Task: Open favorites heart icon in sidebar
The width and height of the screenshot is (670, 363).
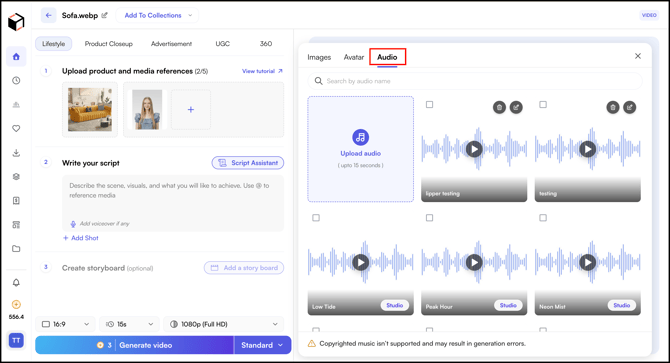Action: coord(16,129)
